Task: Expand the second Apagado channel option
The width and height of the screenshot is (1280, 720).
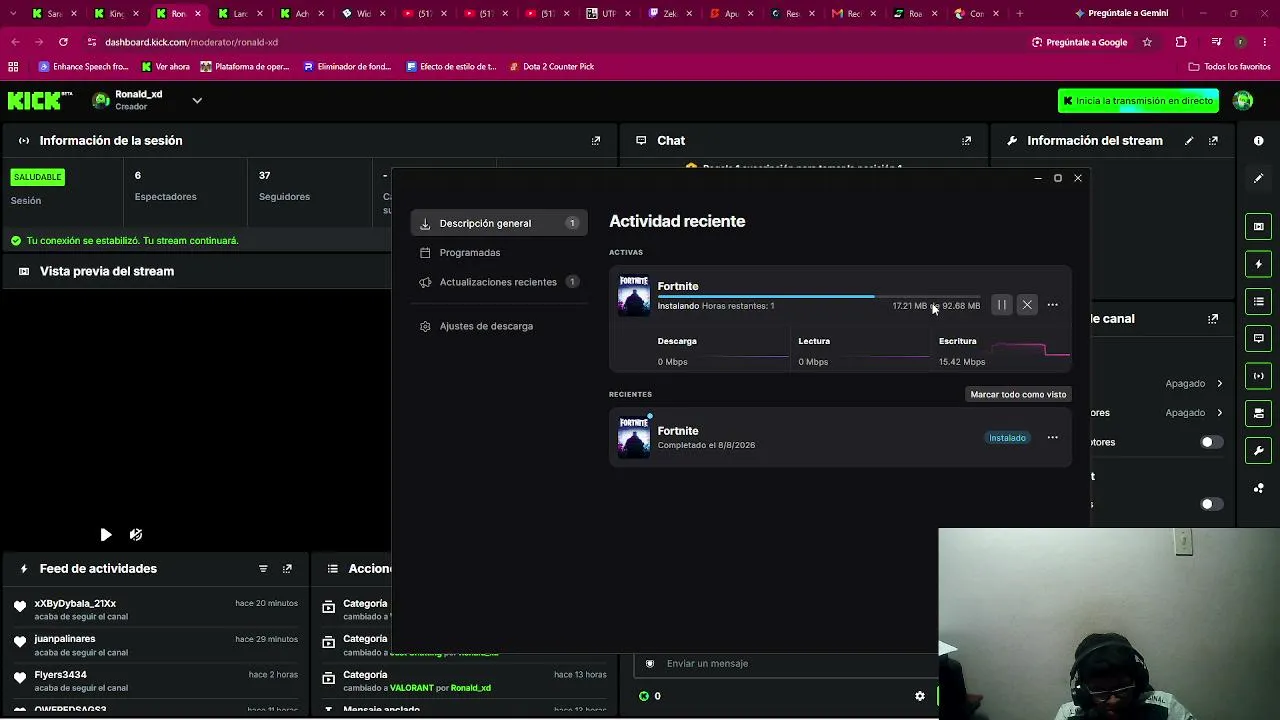Action: 1194,412
